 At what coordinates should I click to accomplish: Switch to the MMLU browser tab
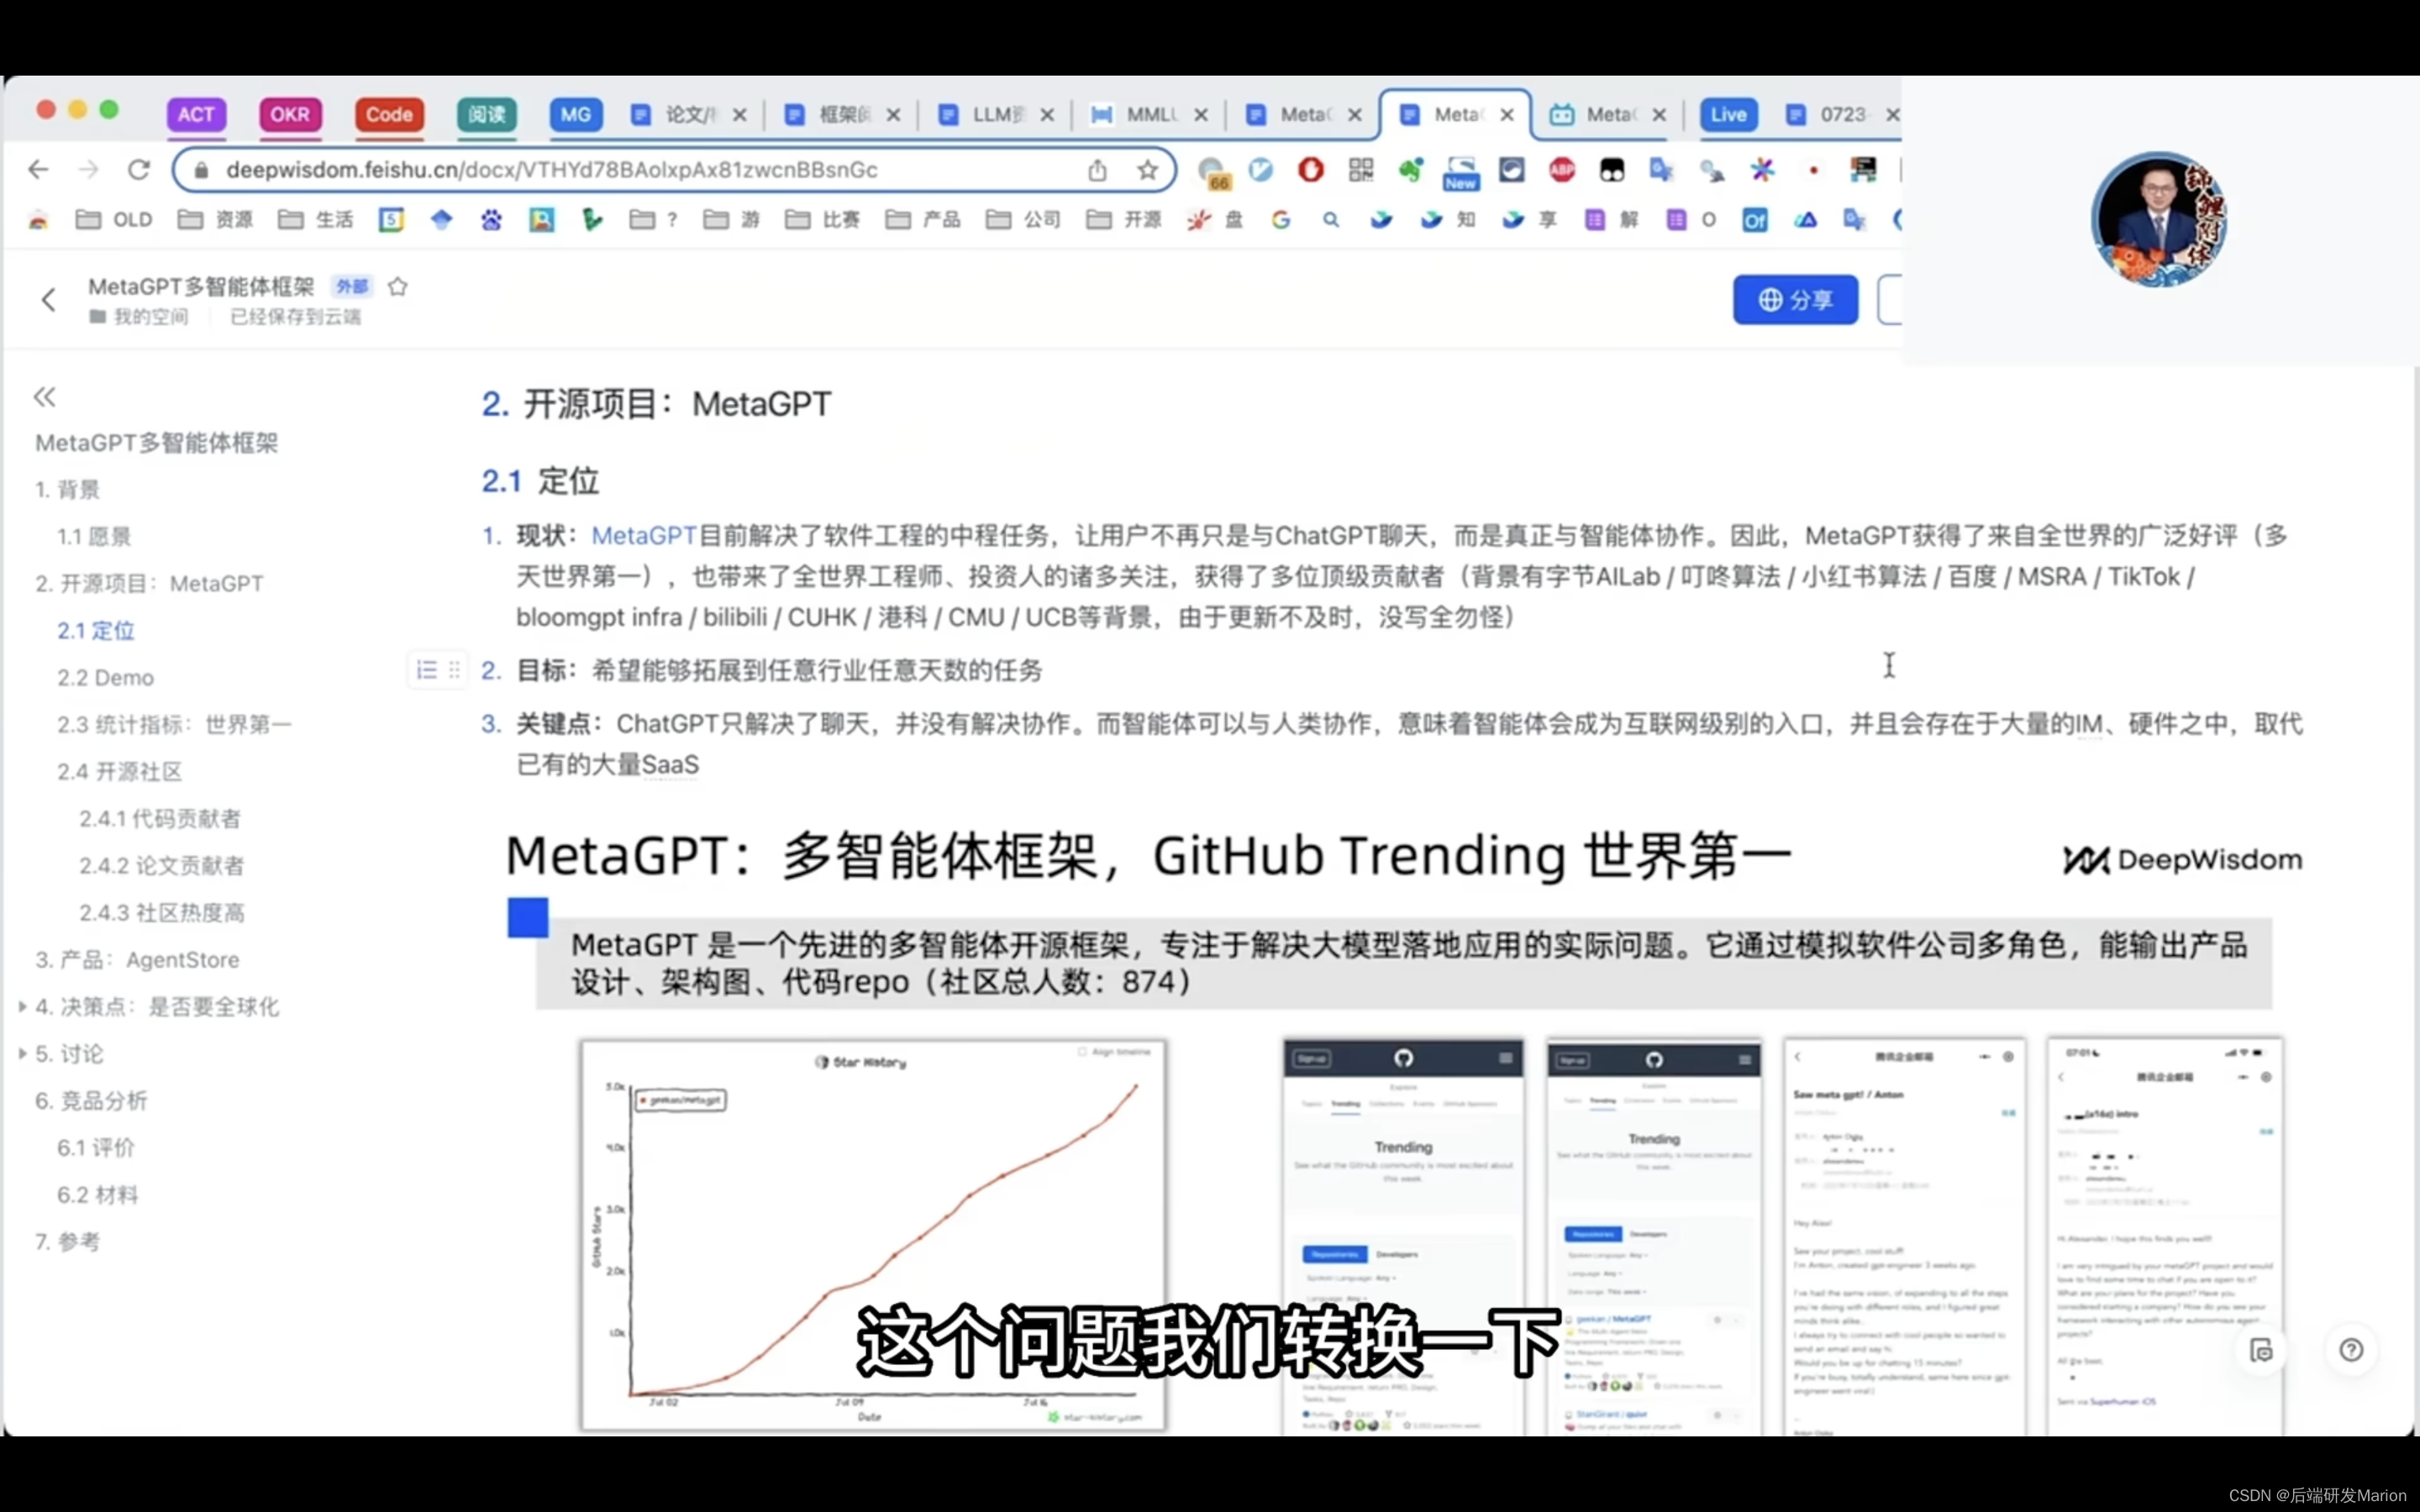click(x=1150, y=115)
